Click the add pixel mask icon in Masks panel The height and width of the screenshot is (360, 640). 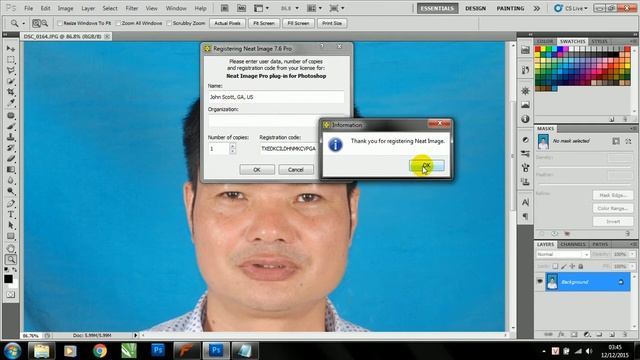tap(616, 141)
